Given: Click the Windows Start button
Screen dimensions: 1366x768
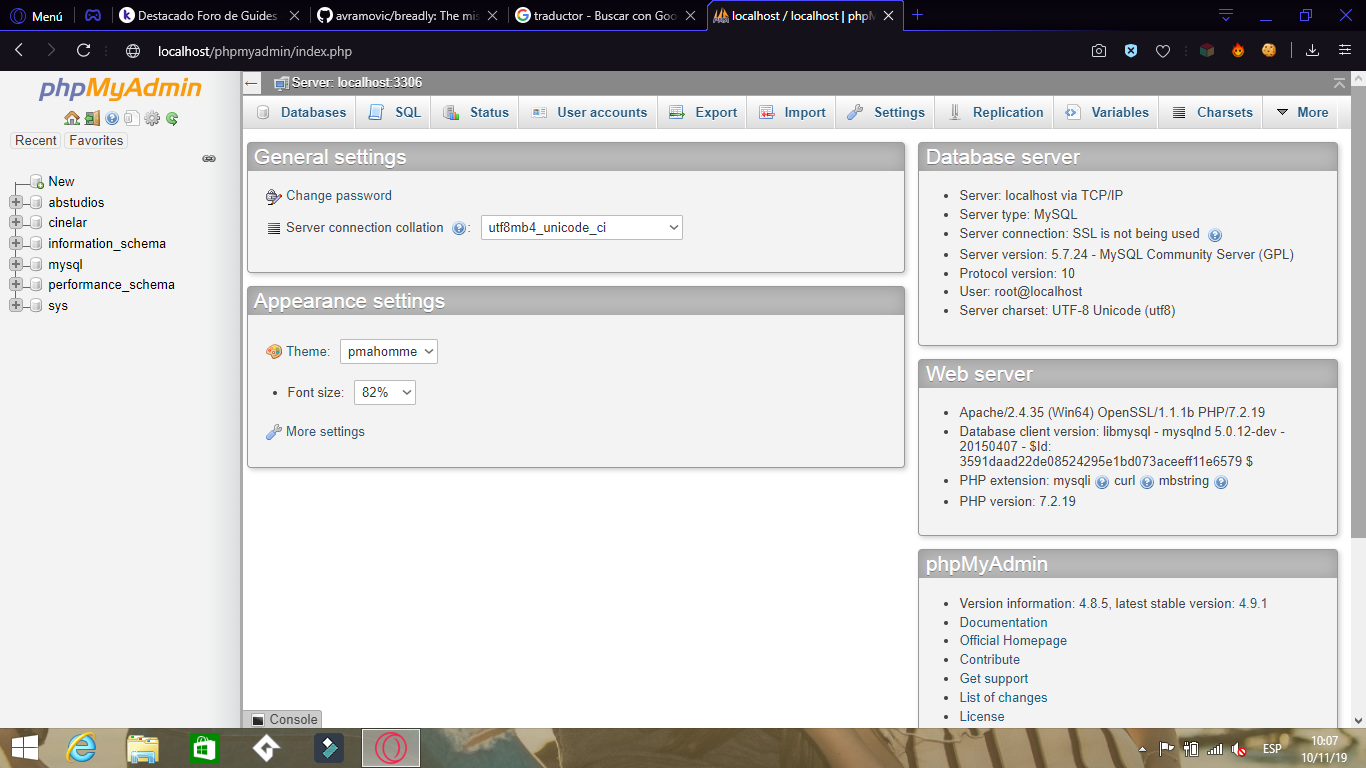Looking at the screenshot, I should [24, 748].
